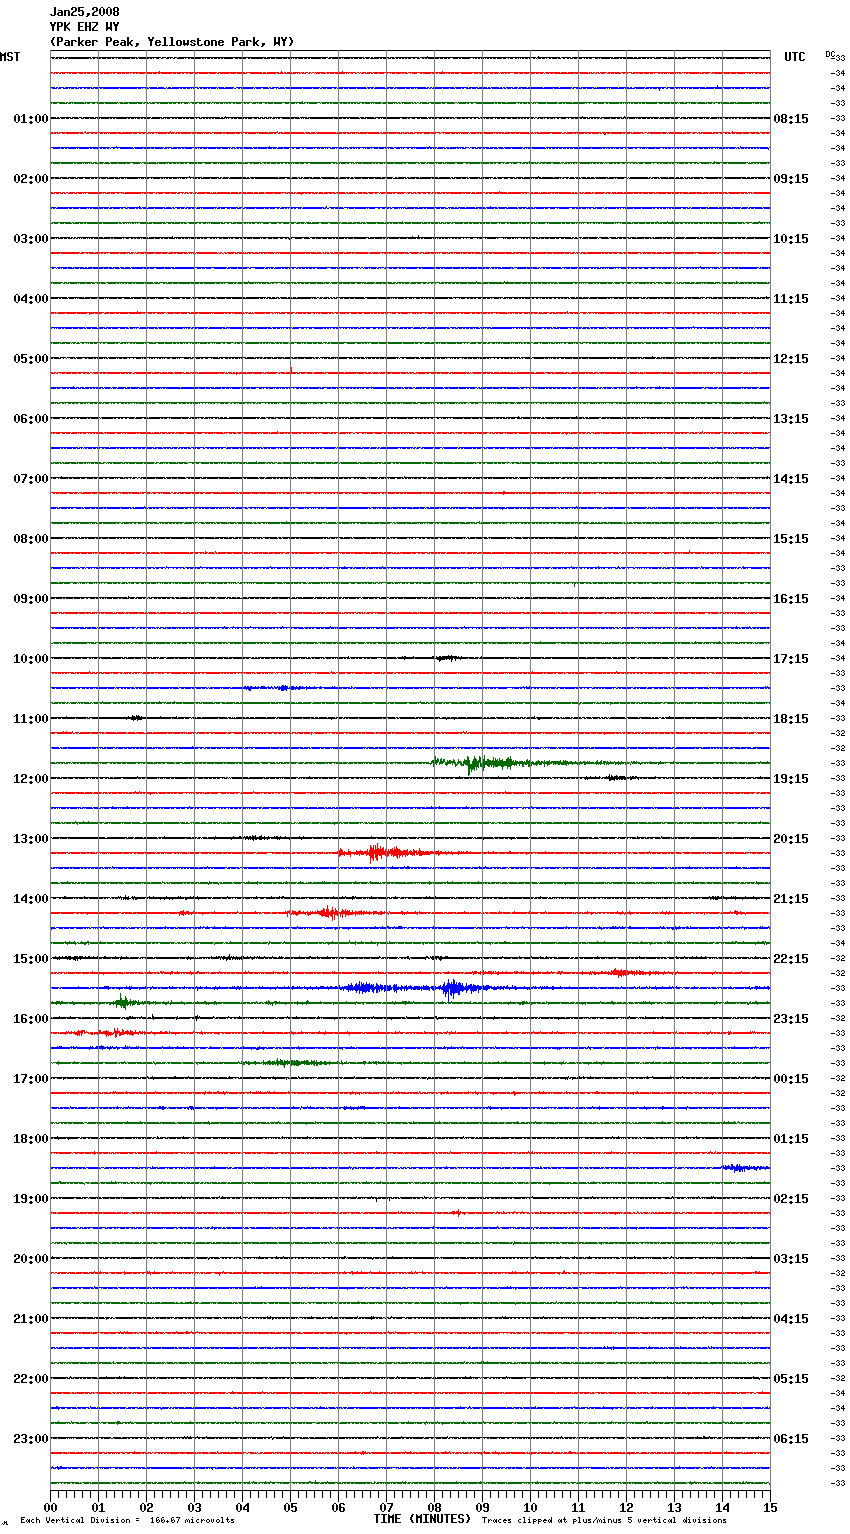
Task: Select the 19:15 UTC time label
Action: point(791,779)
